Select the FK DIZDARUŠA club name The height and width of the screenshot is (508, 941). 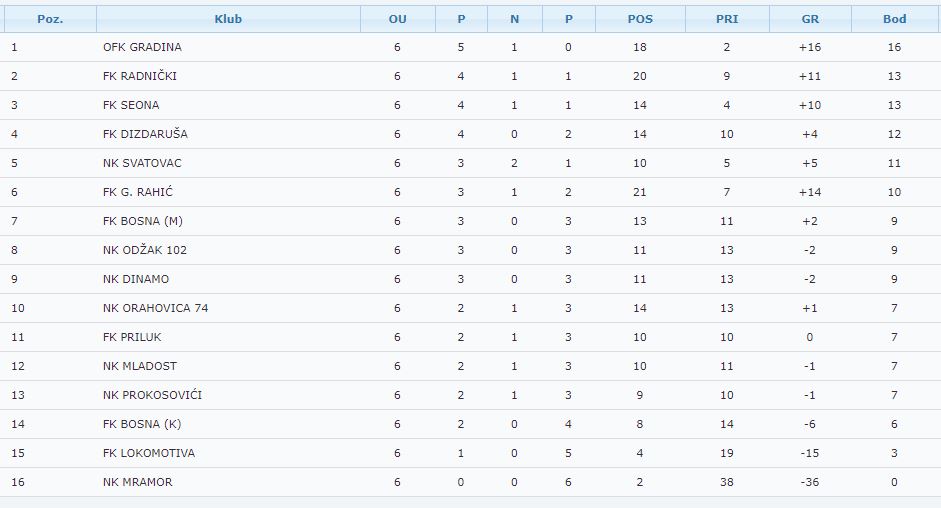[145, 134]
